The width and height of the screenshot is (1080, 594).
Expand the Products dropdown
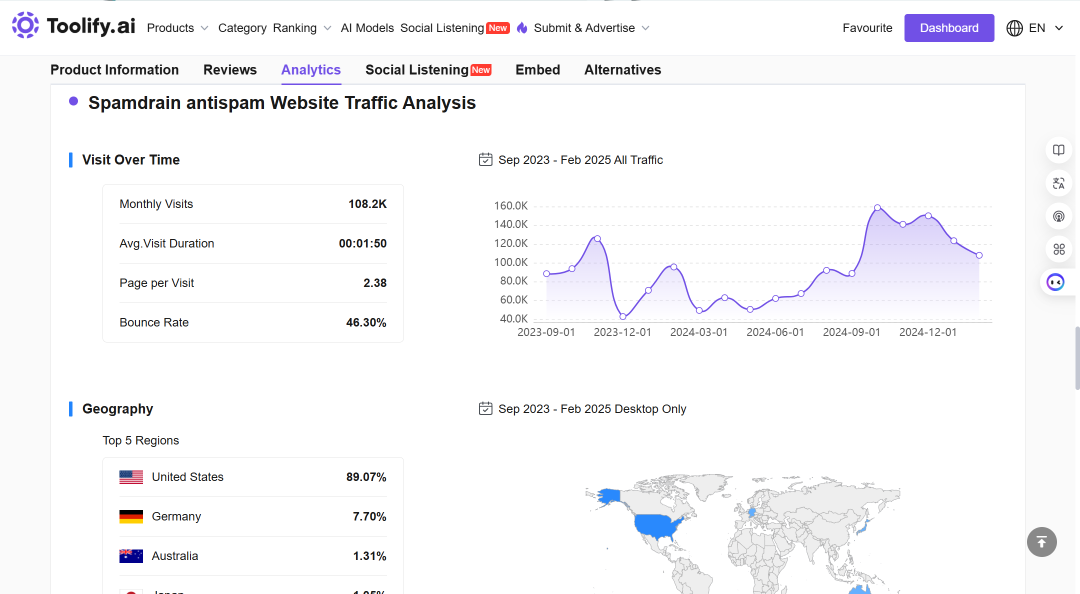(x=178, y=28)
